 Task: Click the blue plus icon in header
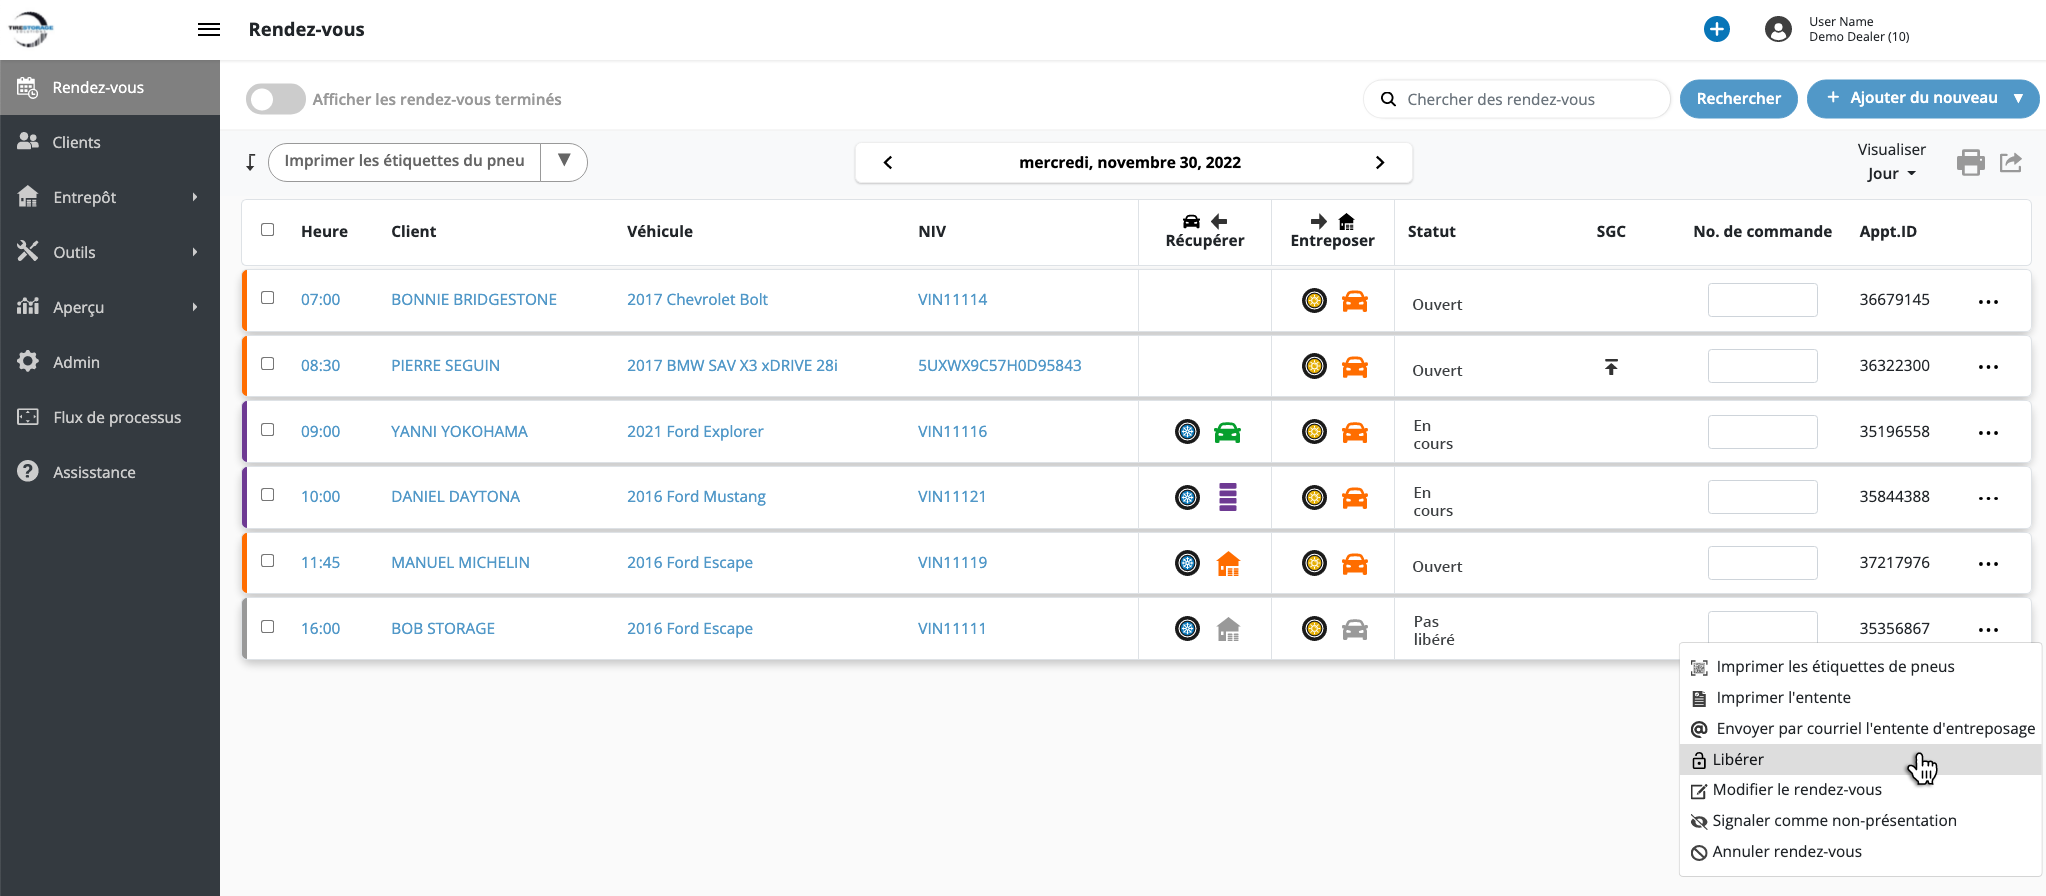[1717, 30]
